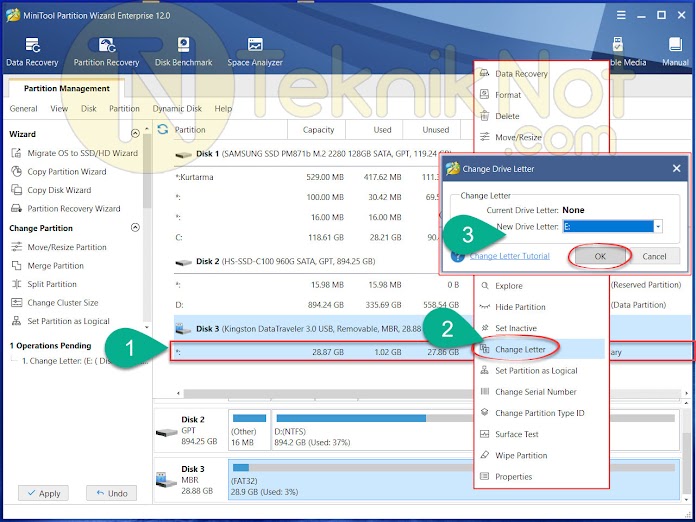Sort by the Capacity column header
This screenshot has width=696, height=522.
tap(318, 130)
